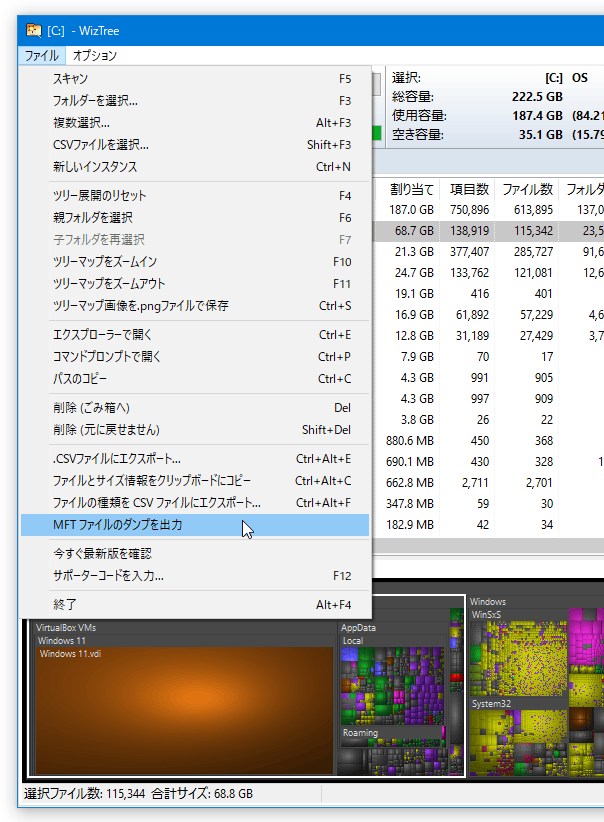
Task: Click the status bar 選択ファイル数 text
Action: coord(84,794)
